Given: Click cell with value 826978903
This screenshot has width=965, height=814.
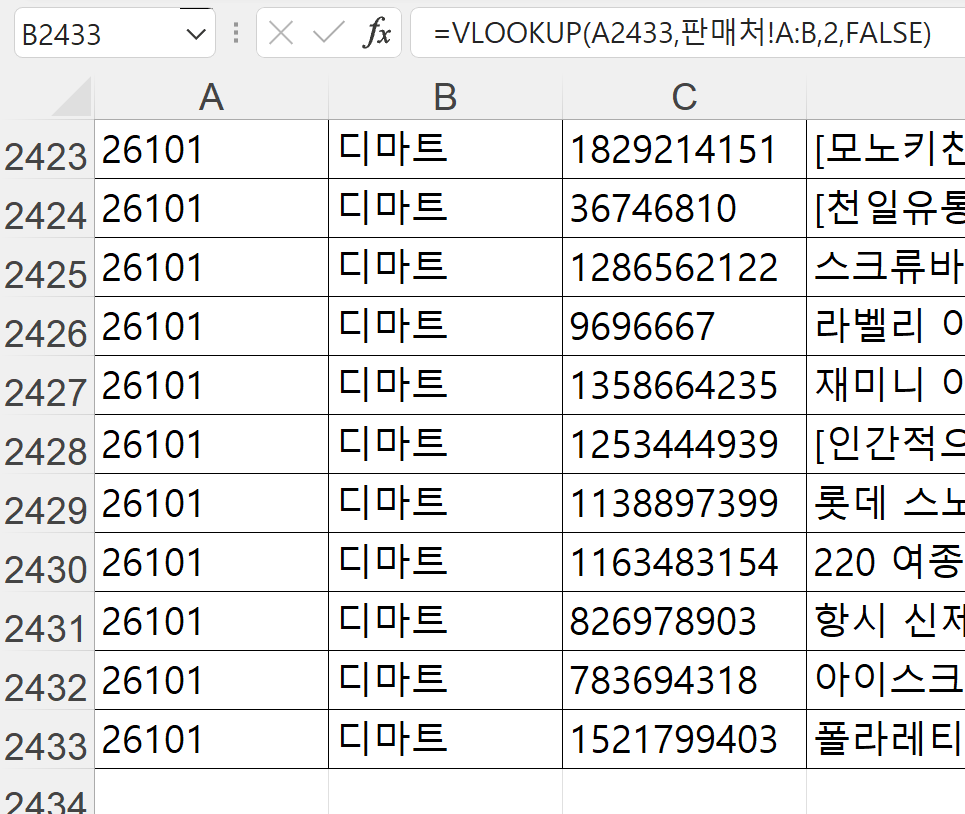Looking at the screenshot, I should (684, 622).
